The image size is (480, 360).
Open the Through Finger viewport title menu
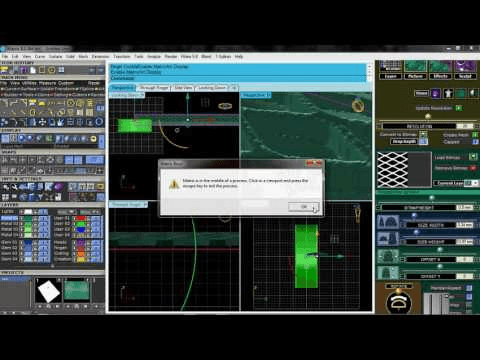[128, 204]
